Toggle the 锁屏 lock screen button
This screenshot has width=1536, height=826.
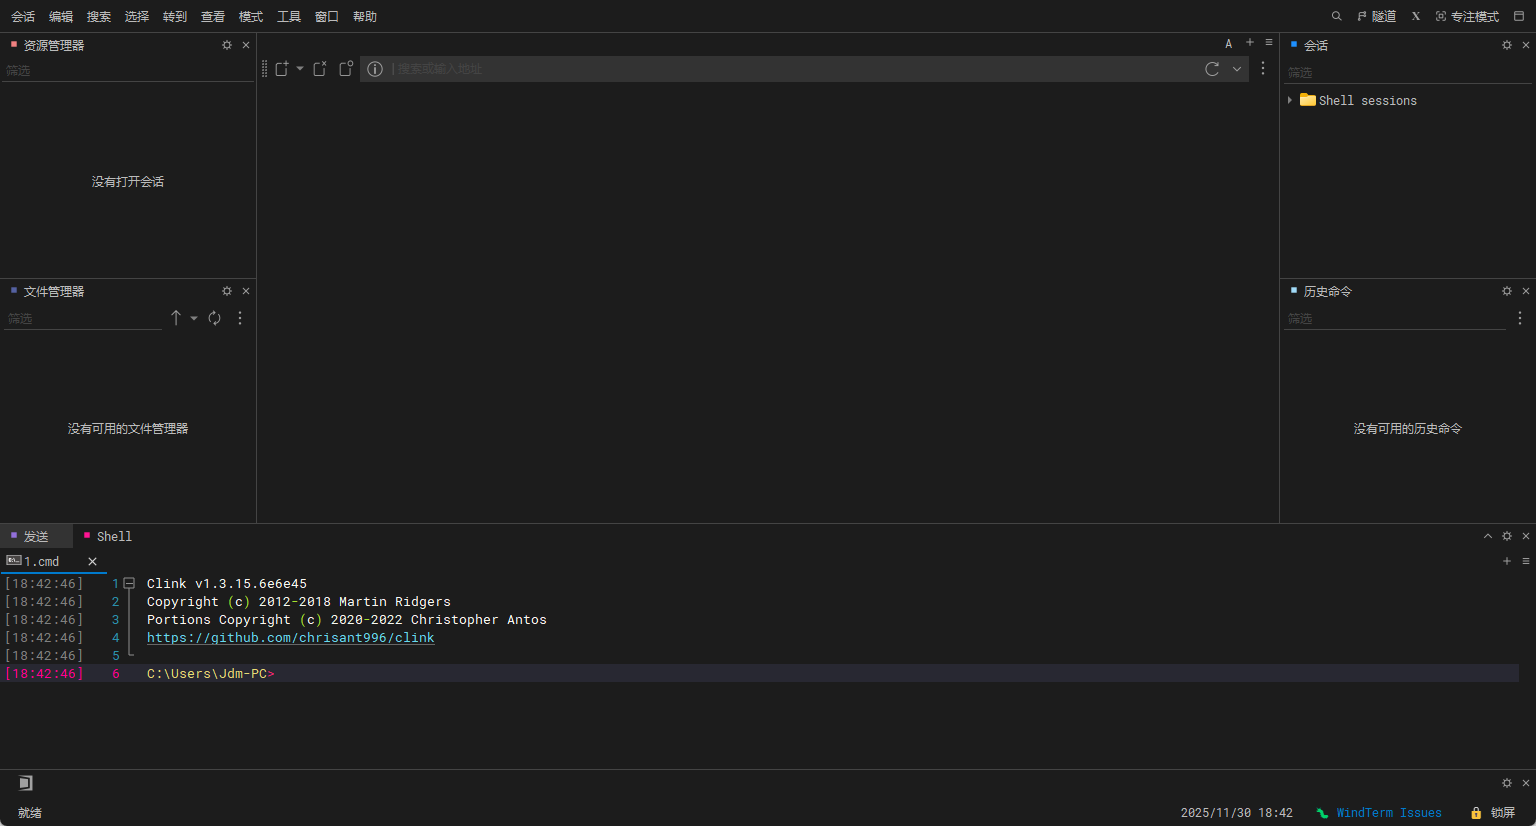click(x=1493, y=813)
